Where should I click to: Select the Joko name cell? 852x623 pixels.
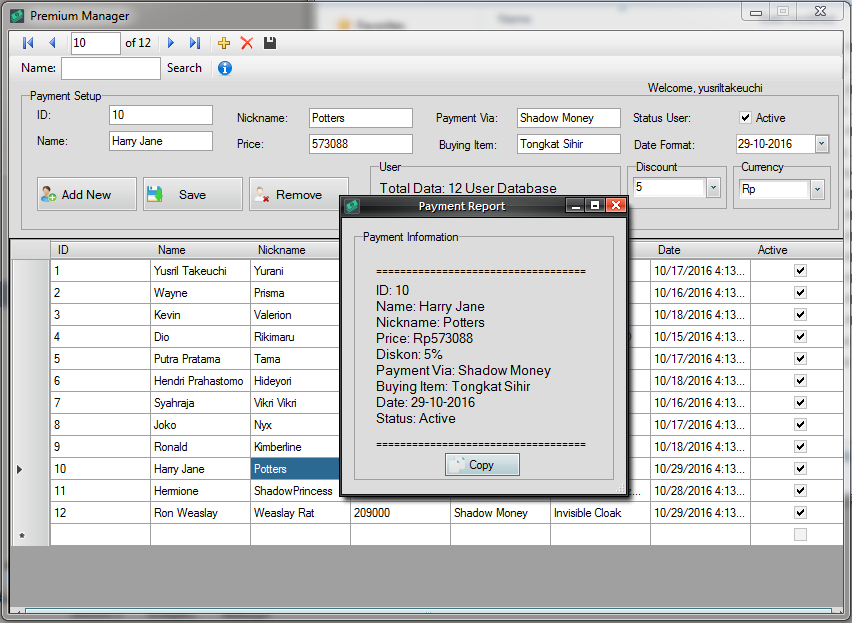[x=201, y=425]
